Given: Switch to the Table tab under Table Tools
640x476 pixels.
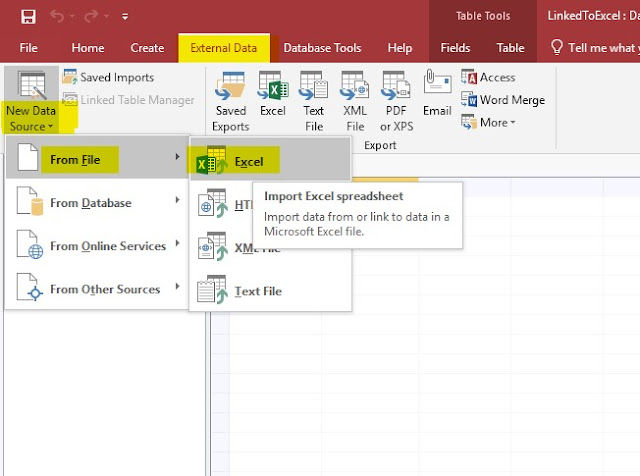Looking at the screenshot, I should [x=510, y=48].
